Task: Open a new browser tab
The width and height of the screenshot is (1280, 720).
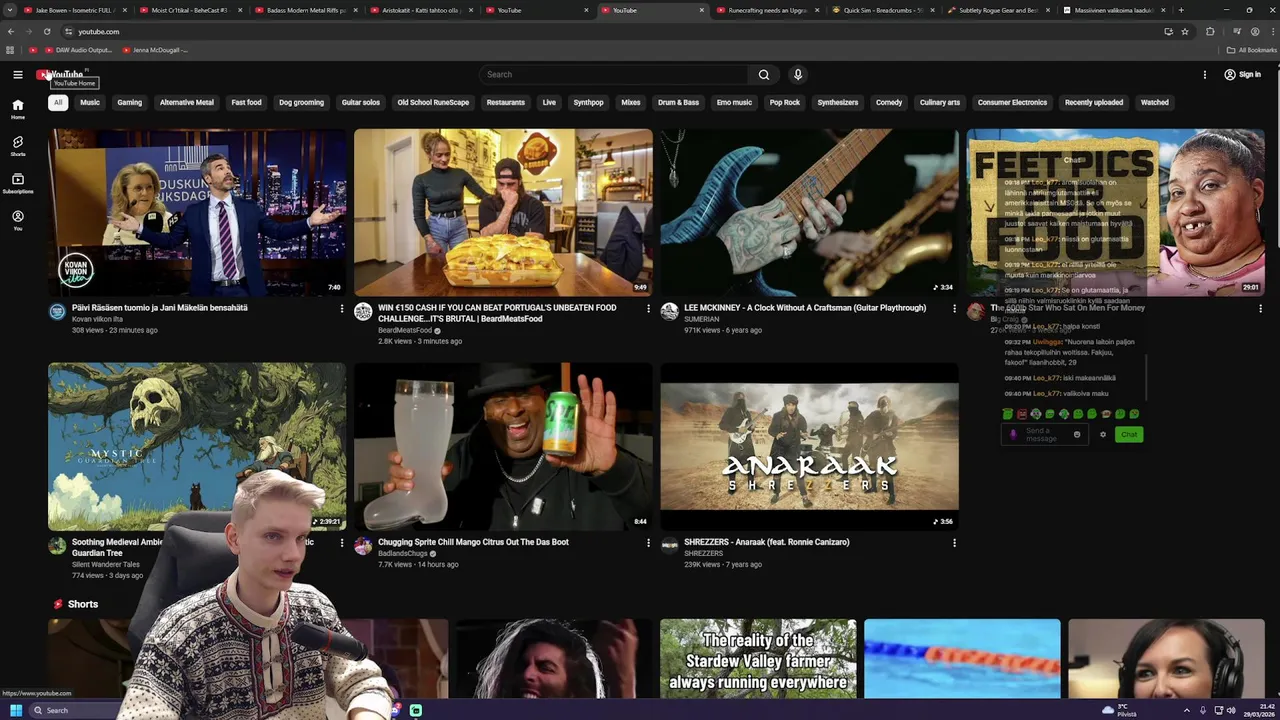Action: point(1181,10)
